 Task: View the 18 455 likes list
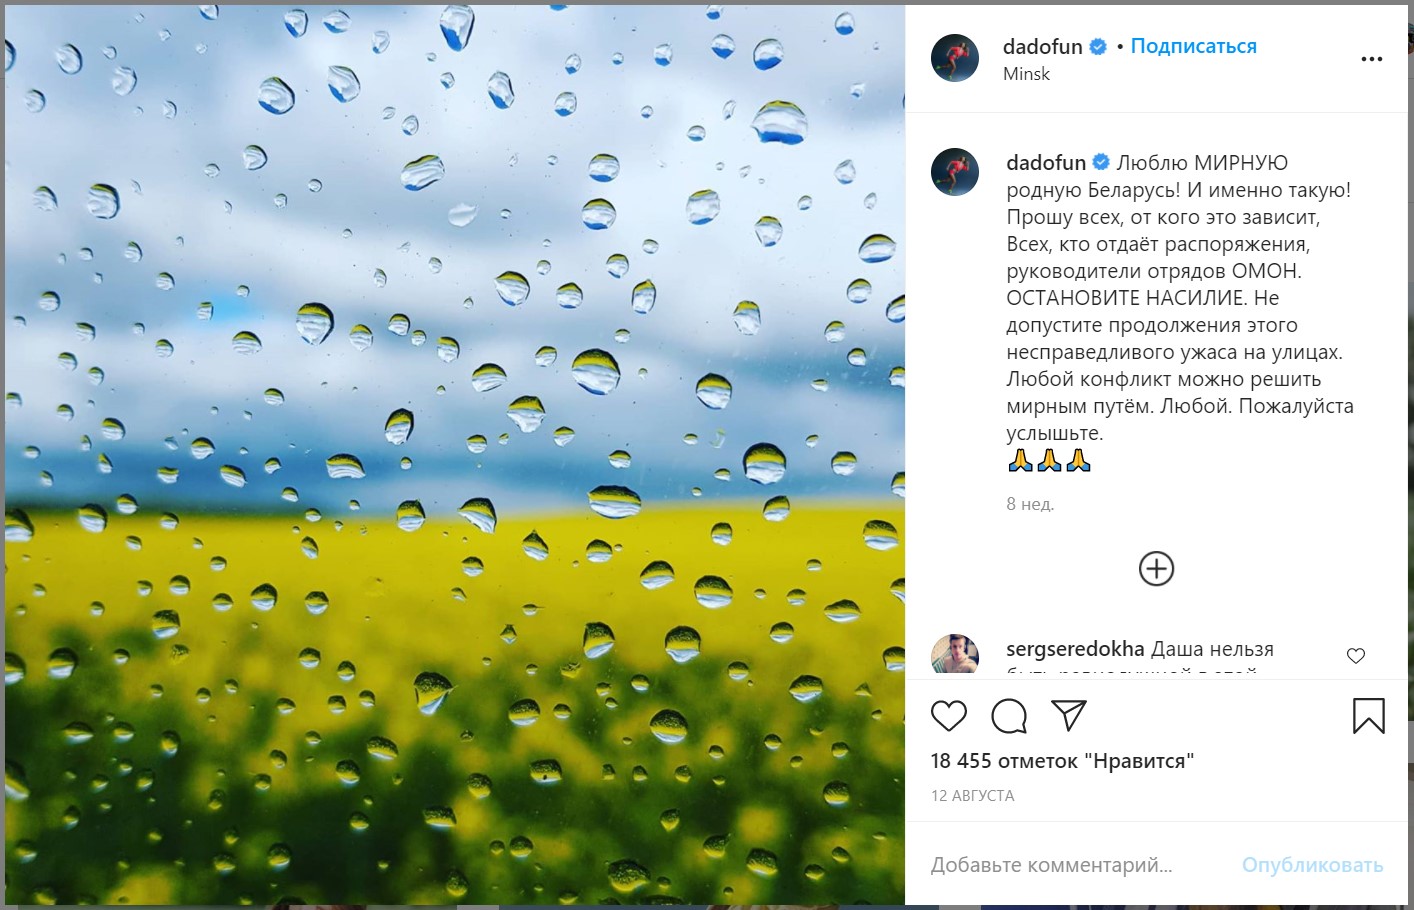pyautogui.click(x=1062, y=761)
